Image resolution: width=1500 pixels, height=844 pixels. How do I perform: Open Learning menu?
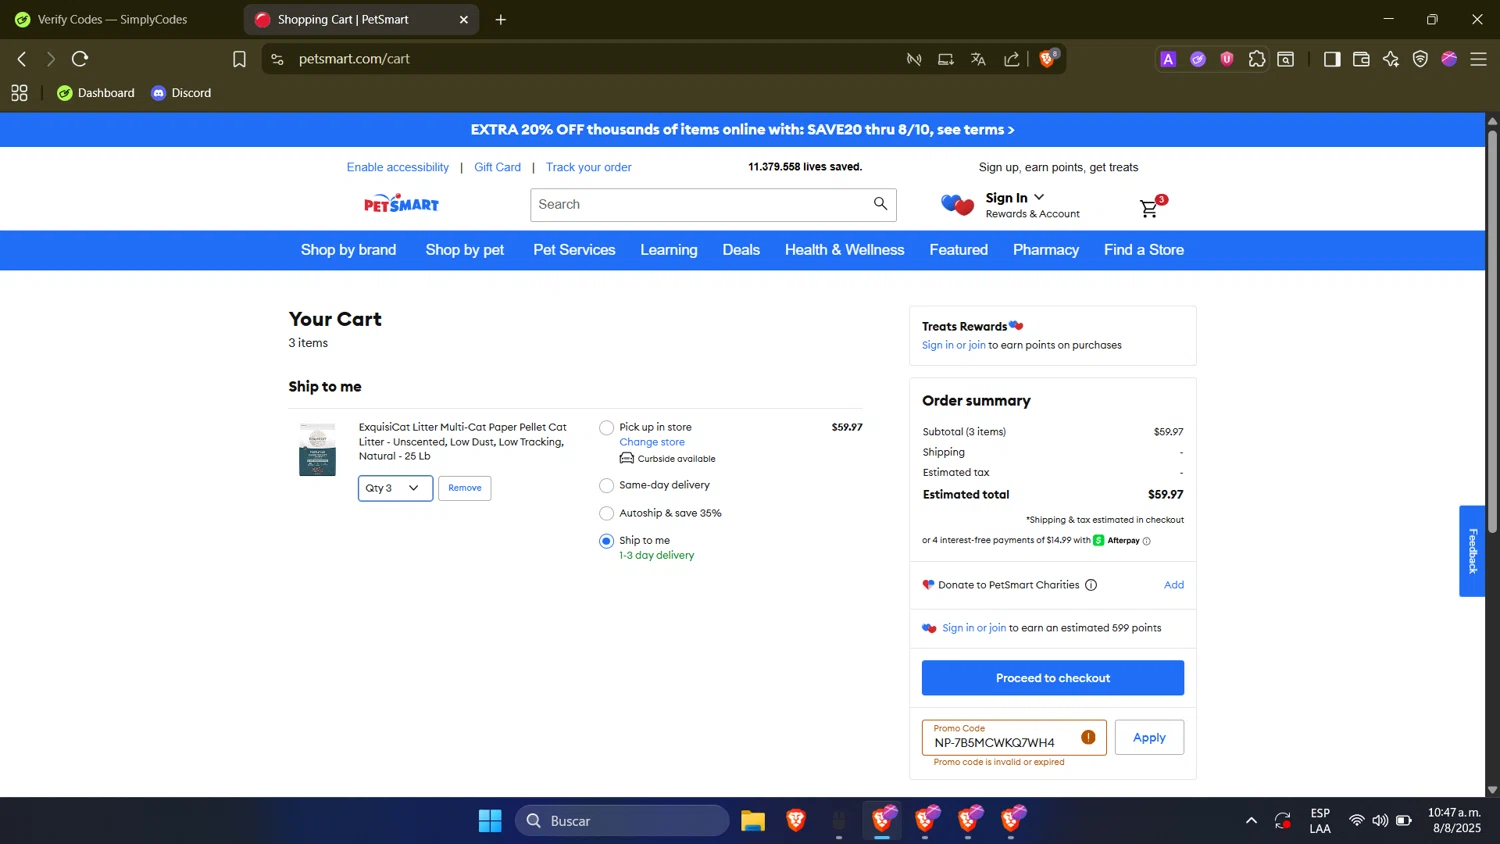coord(669,250)
